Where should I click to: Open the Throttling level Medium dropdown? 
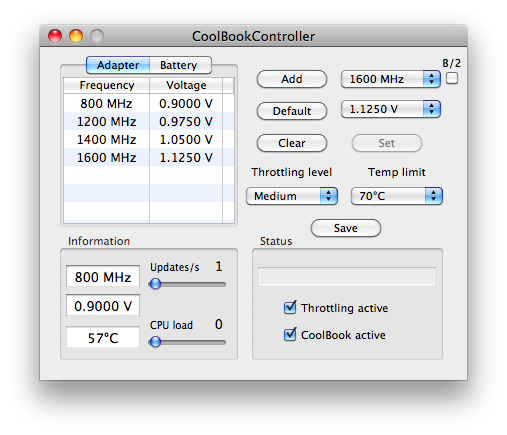point(292,196)
